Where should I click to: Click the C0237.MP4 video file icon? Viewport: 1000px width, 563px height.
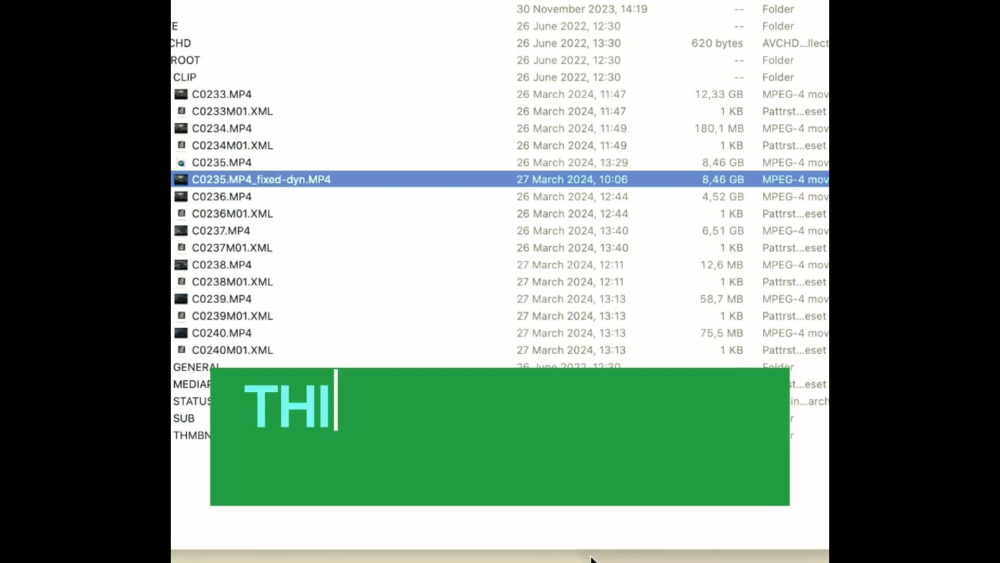181,231
